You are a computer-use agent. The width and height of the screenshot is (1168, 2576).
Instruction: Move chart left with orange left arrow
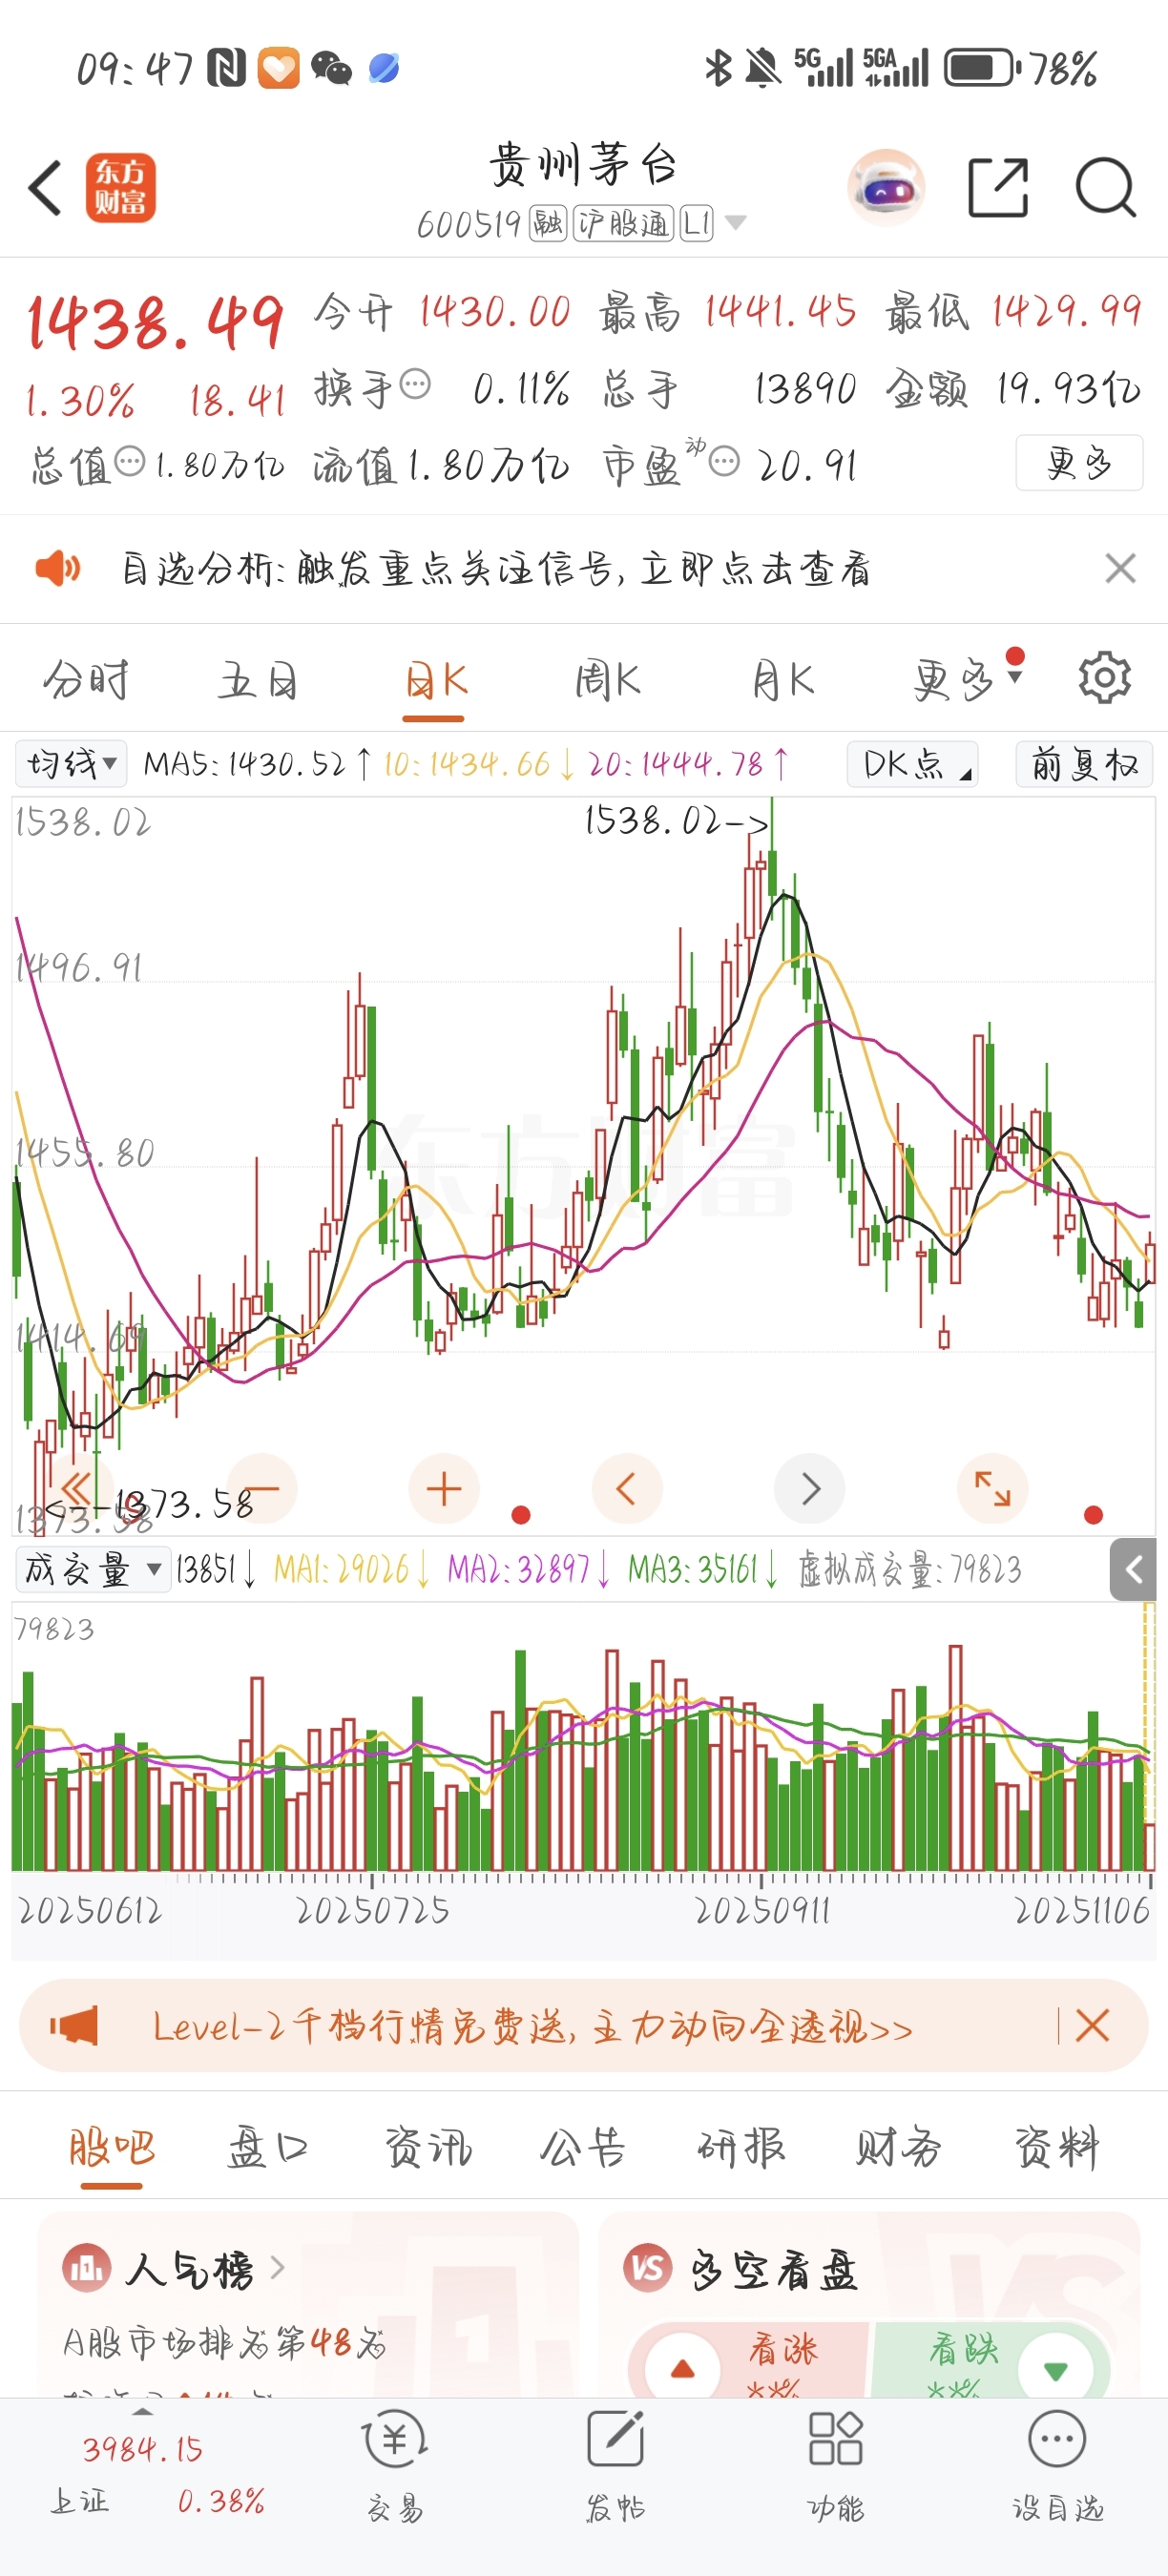coord(627,1489)
